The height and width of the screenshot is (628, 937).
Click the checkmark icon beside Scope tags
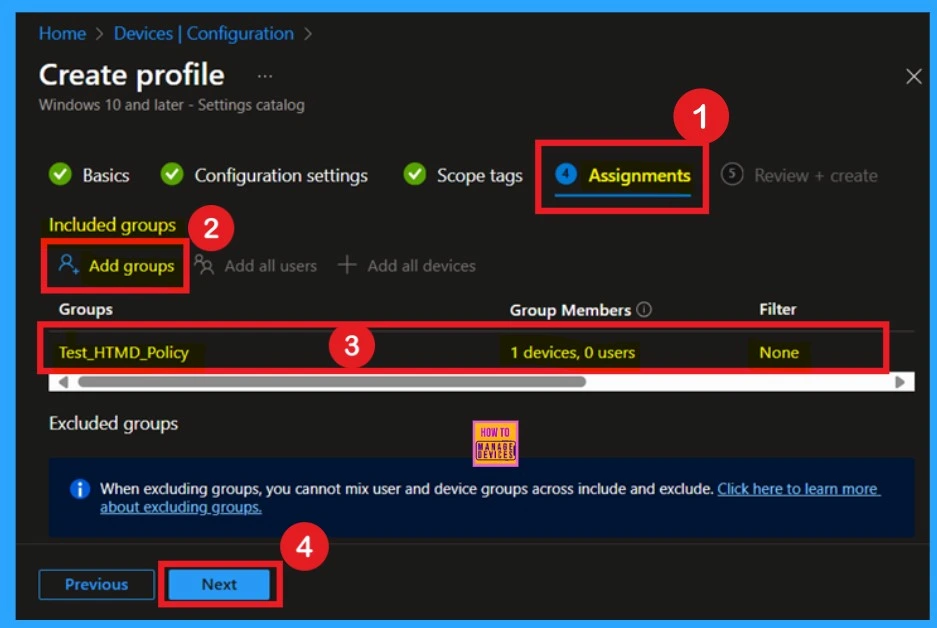[x=415, y=174]
